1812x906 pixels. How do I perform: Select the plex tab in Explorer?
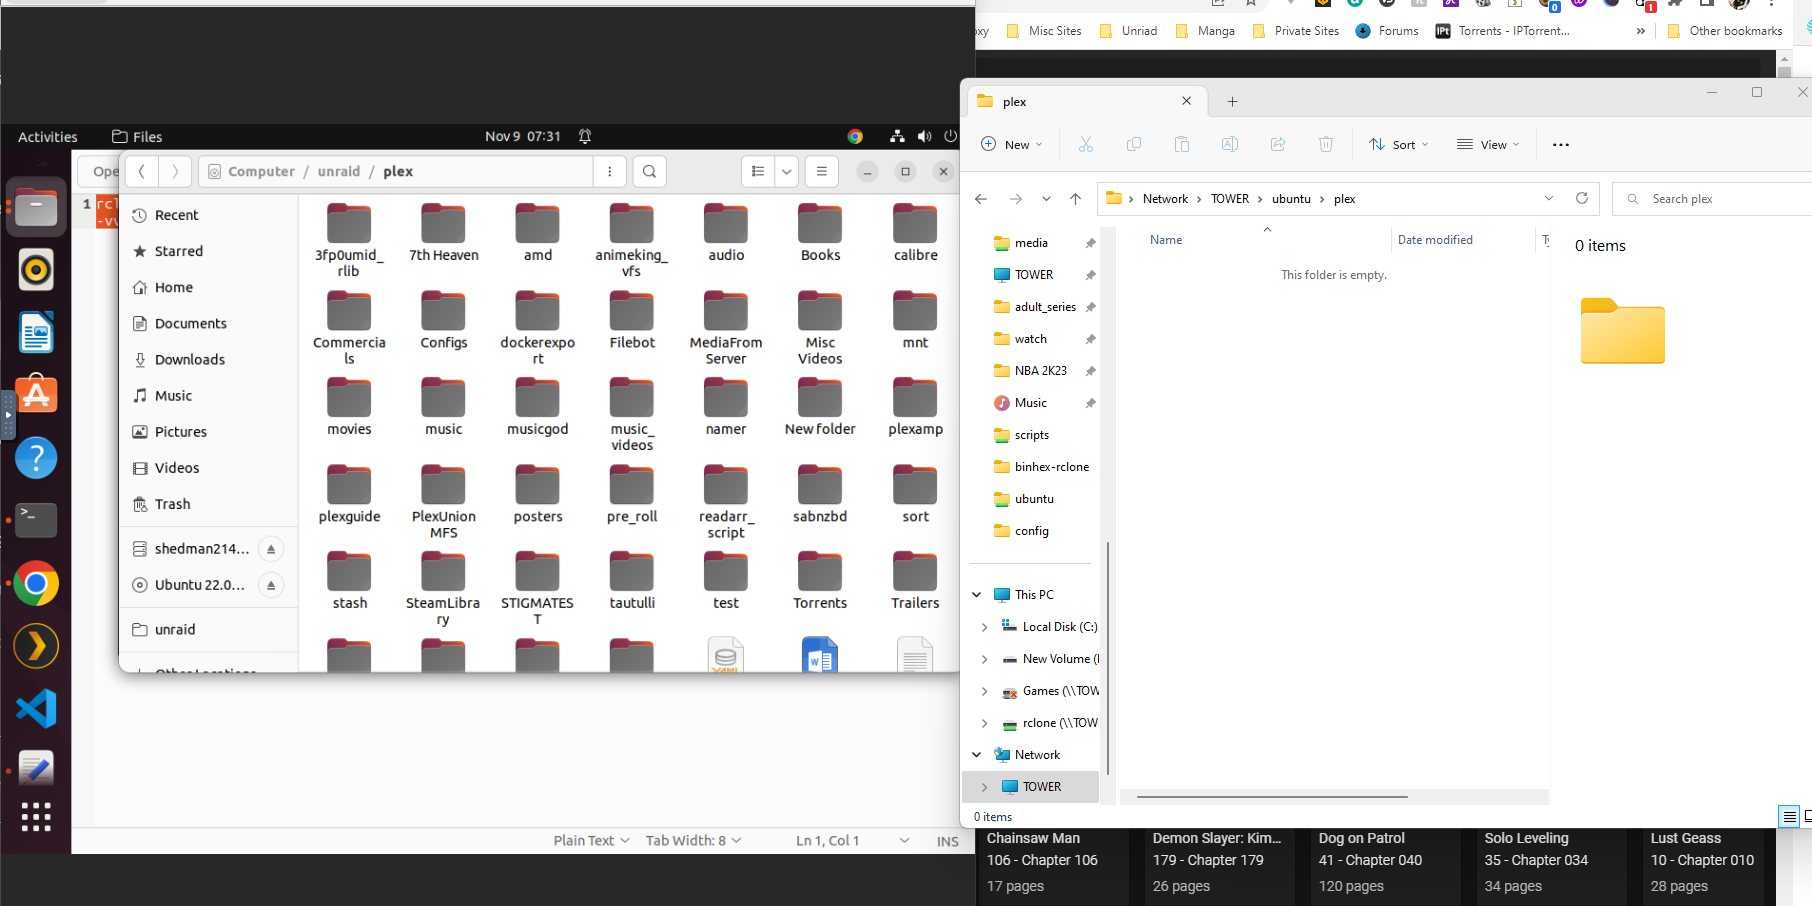coord(1086,101)
